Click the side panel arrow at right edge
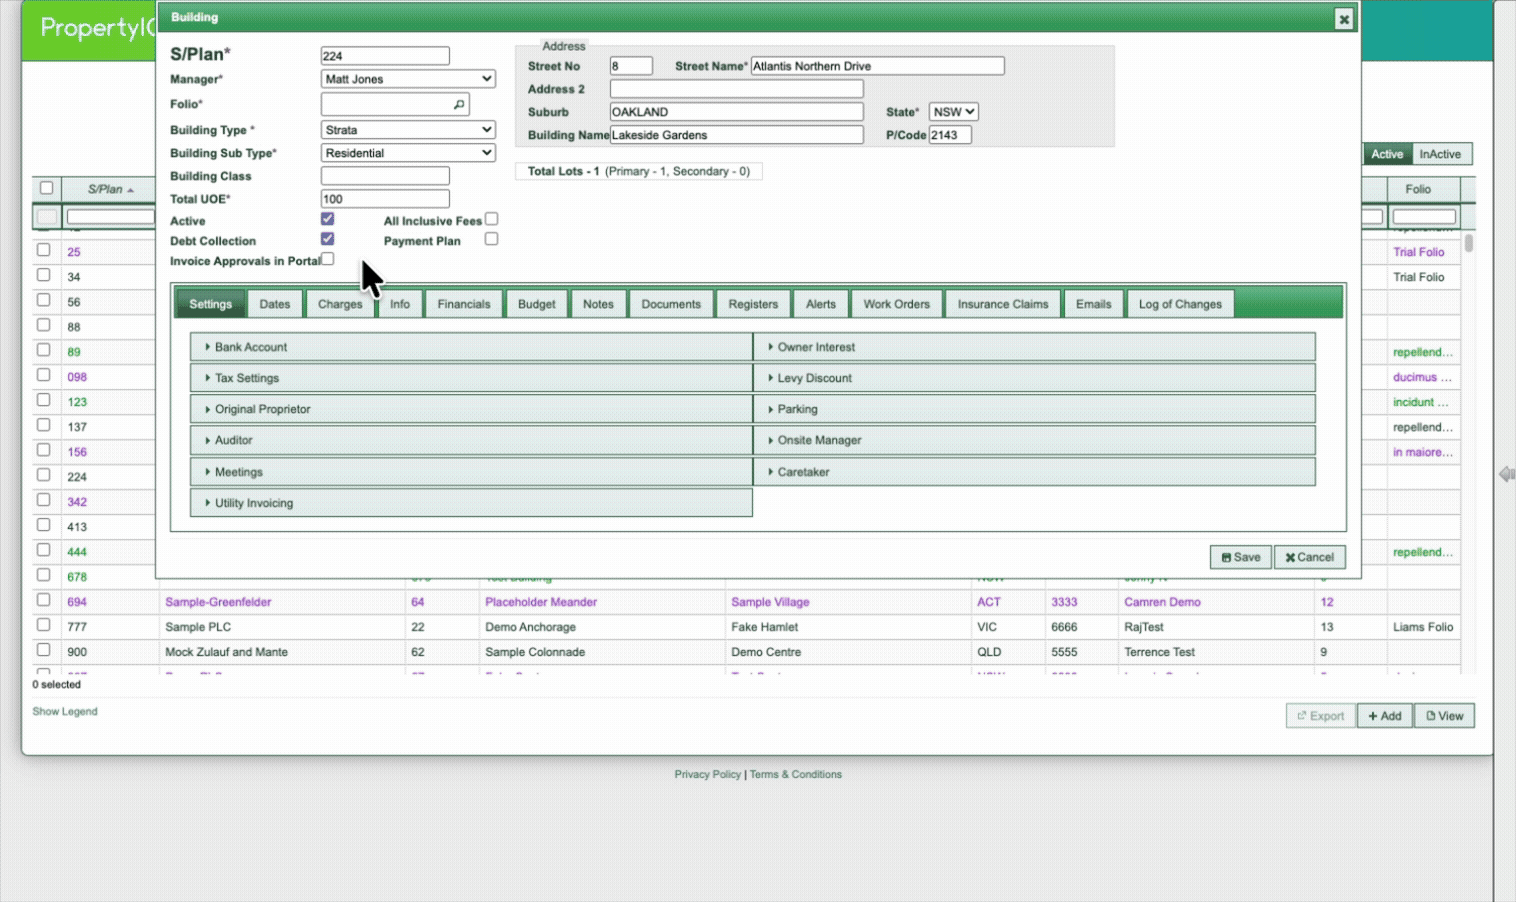This screenshot has height=902, width=1516. [1506, 474]
